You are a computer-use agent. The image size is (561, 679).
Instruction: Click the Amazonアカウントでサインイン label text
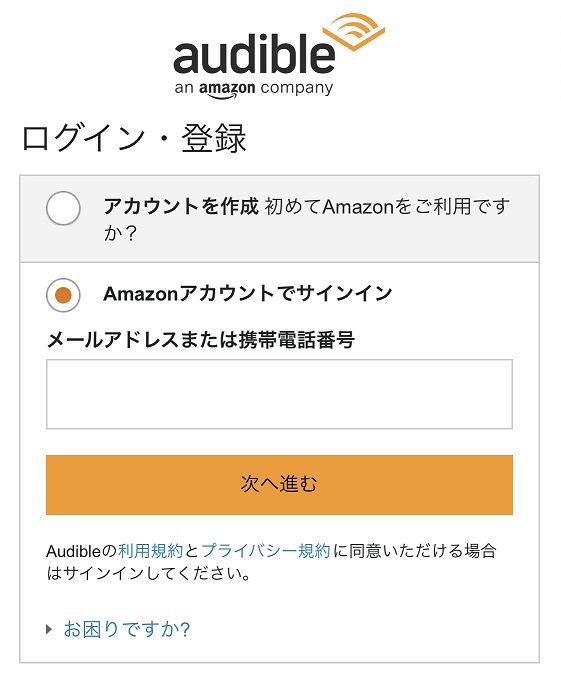point(248,294)
